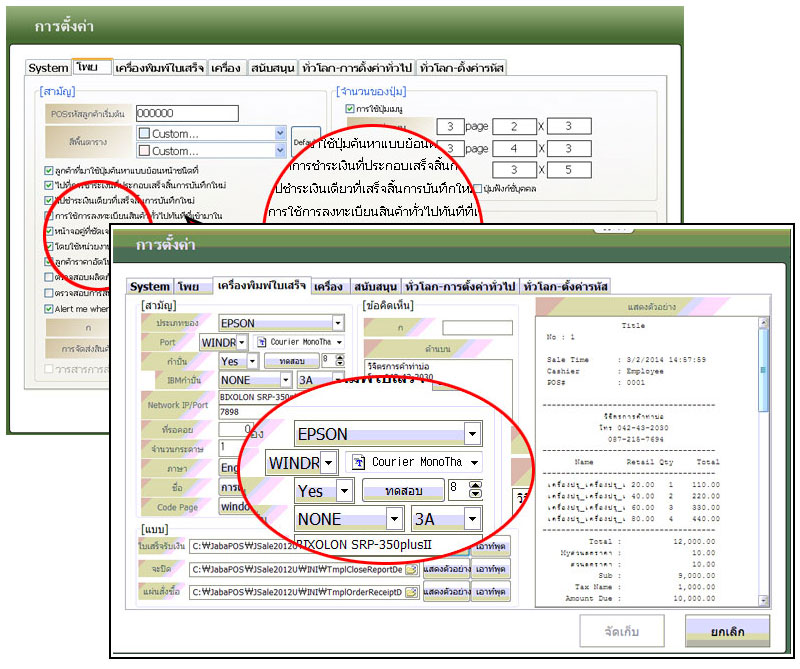Toggle the checkbox starting with หน้าจอคู่
This screenshot has height=669, width=800.
click(48, 231)
